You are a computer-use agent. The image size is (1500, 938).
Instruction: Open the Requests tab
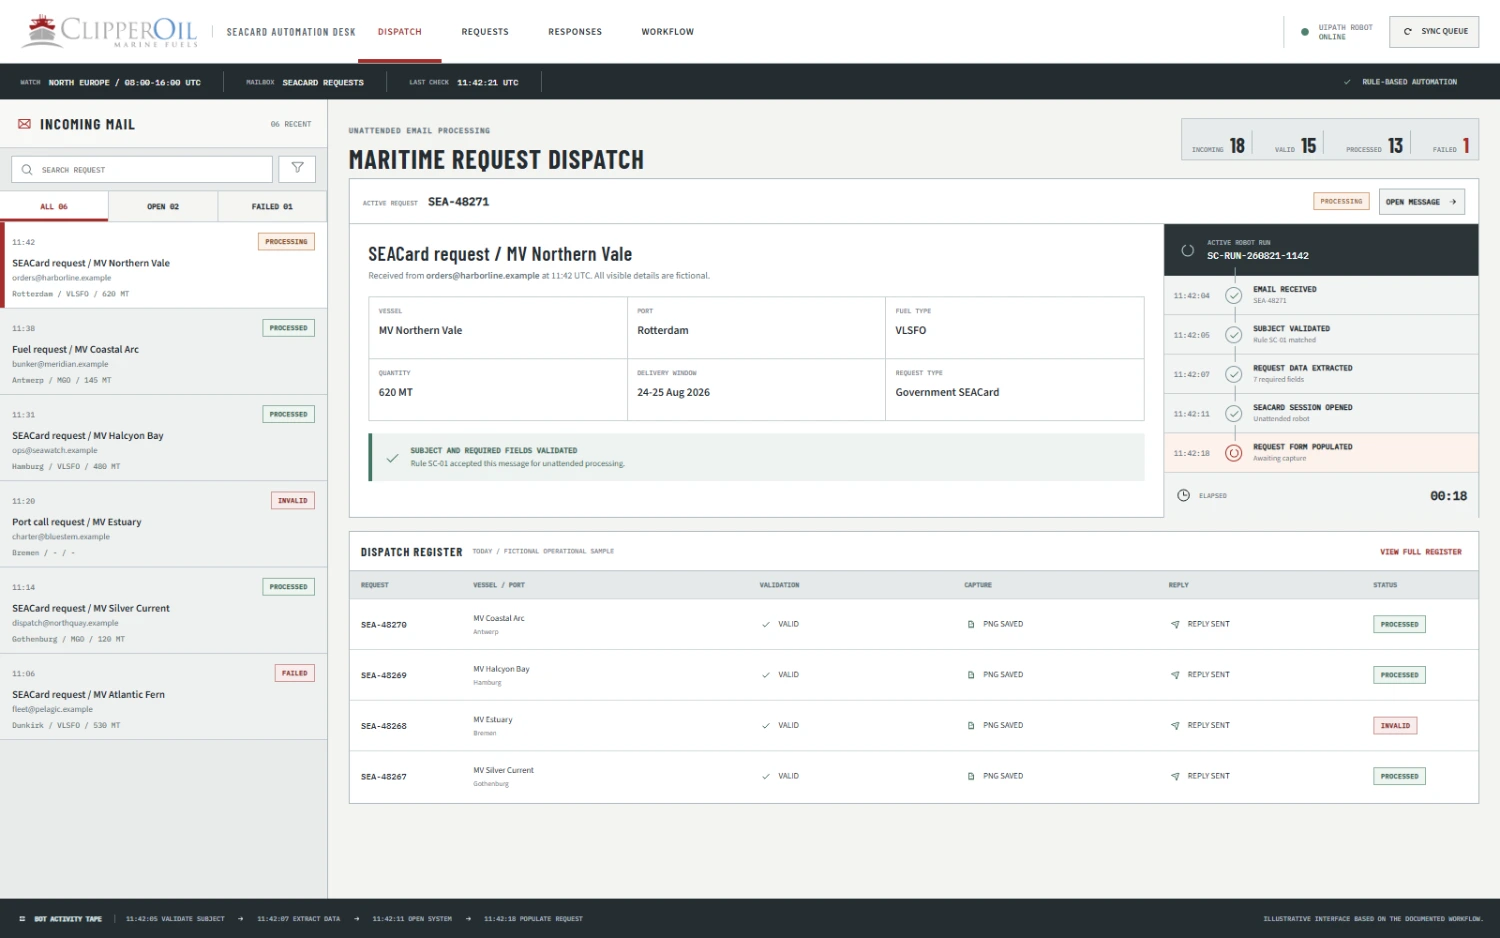pyautogui.click(x=485, y=32)
